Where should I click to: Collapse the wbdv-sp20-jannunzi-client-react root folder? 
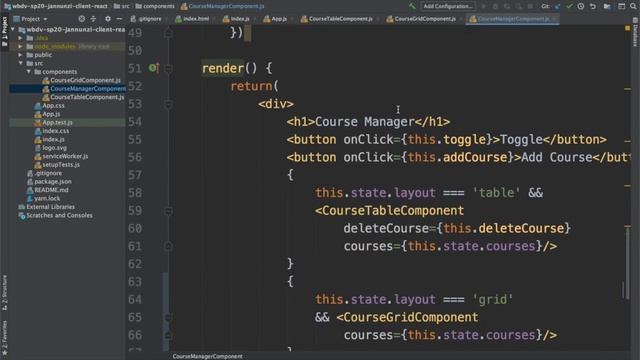pyautogui.click(x=13, y=29)
